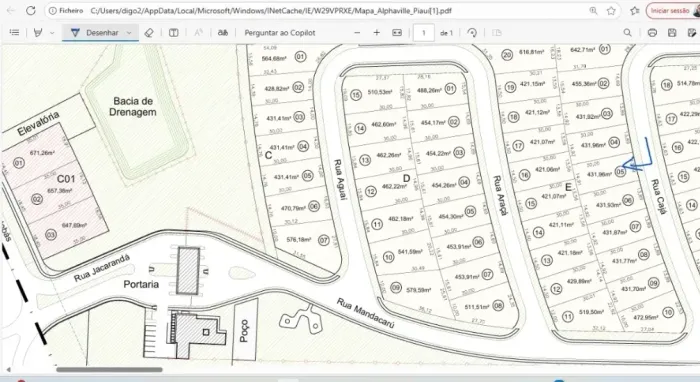Image resolution: width=700 pixels, height=382 pixels.
Task: Click the horizontal scrollbar thumb
Action: tap(109, 370)
